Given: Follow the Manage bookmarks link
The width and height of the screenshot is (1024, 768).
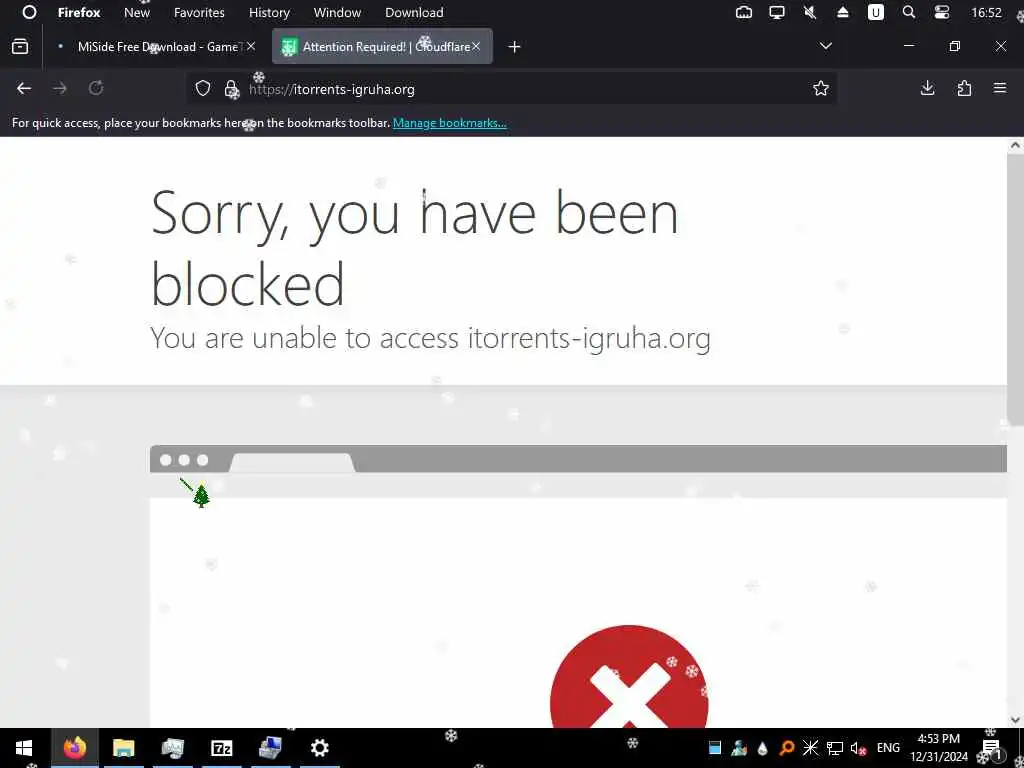Looking at the screenshot, I should [449, 123].
